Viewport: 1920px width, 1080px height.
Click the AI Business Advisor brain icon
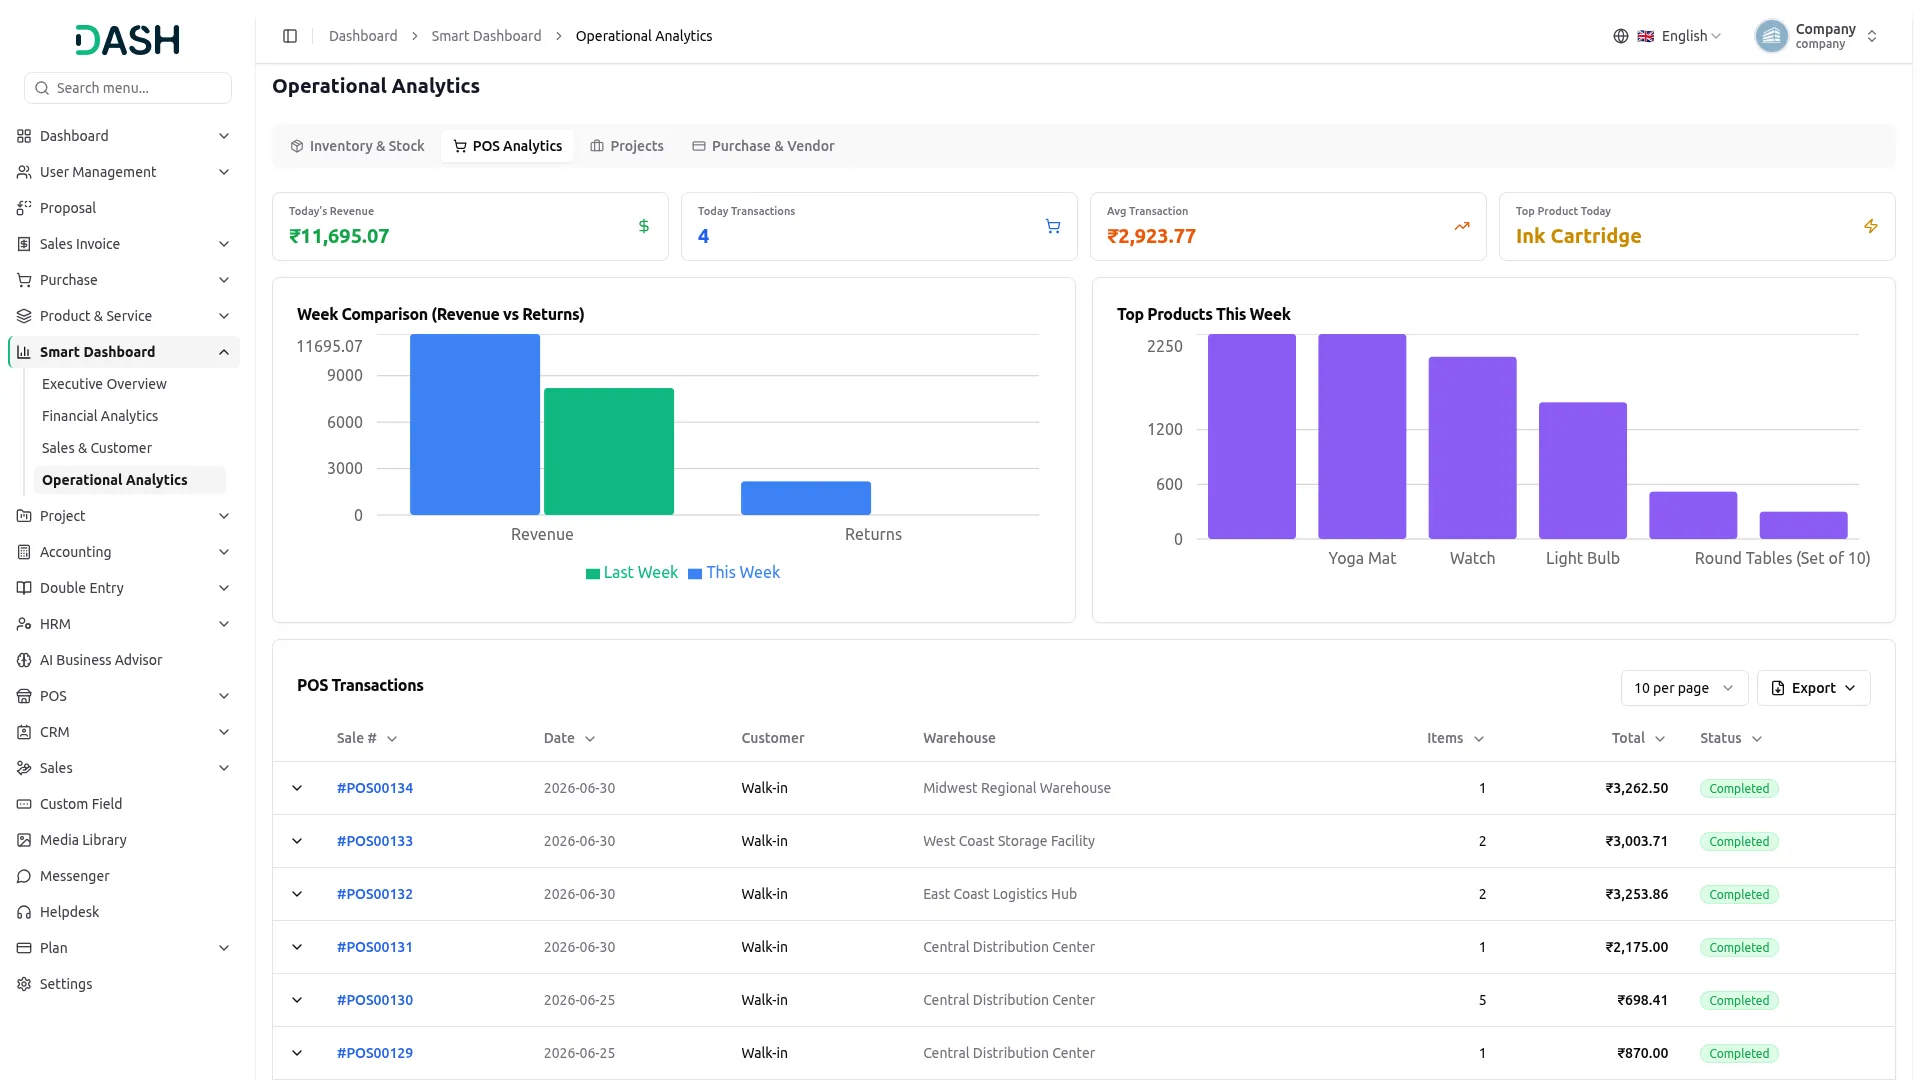pyautogui.click(x=24, y=660)
